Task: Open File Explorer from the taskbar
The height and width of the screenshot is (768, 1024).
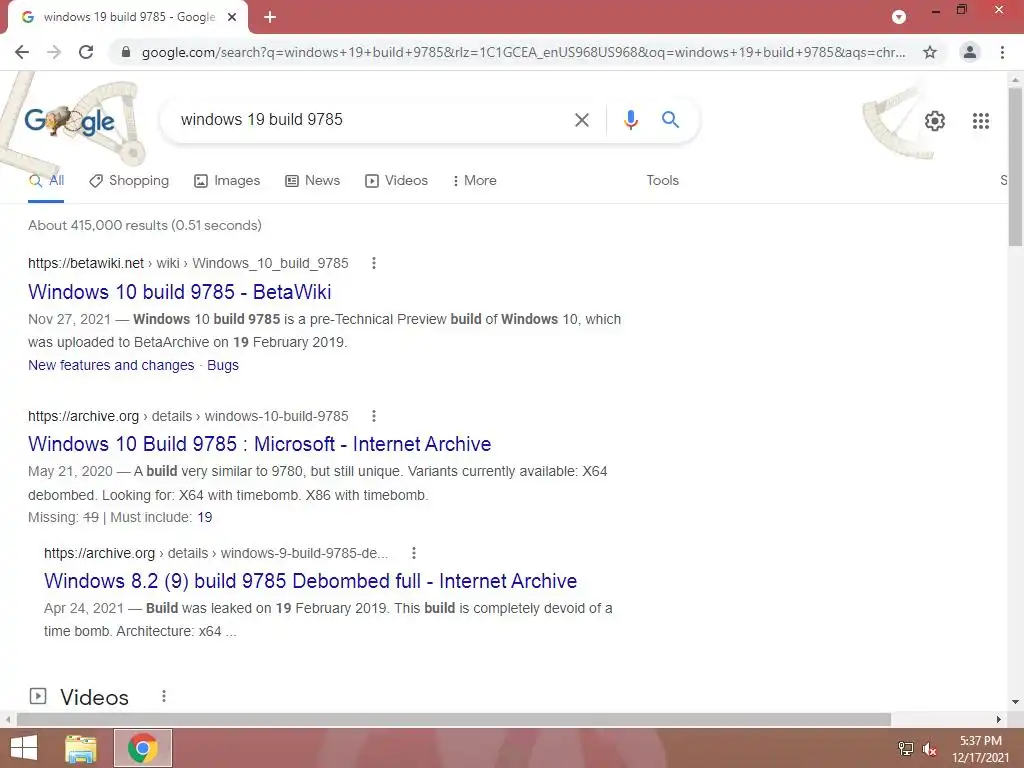Action: pos(80,748)
